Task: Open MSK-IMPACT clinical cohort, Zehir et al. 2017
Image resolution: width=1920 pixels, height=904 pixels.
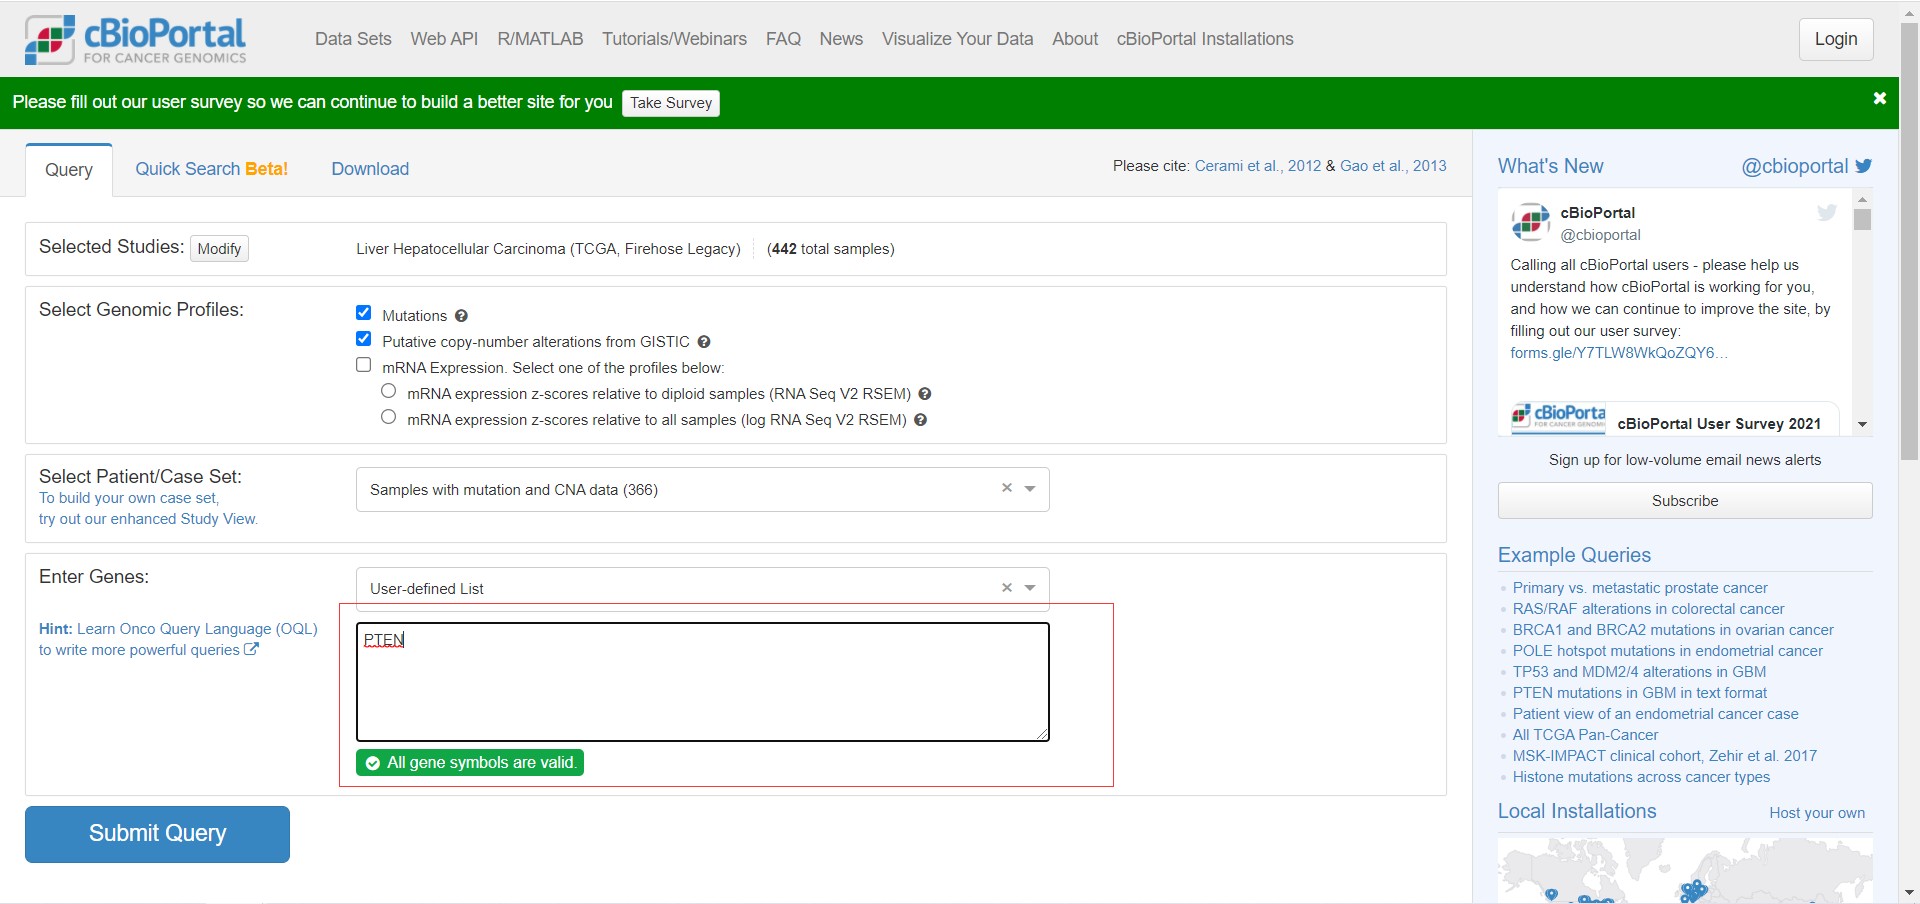Action: tap(1664, 756)
